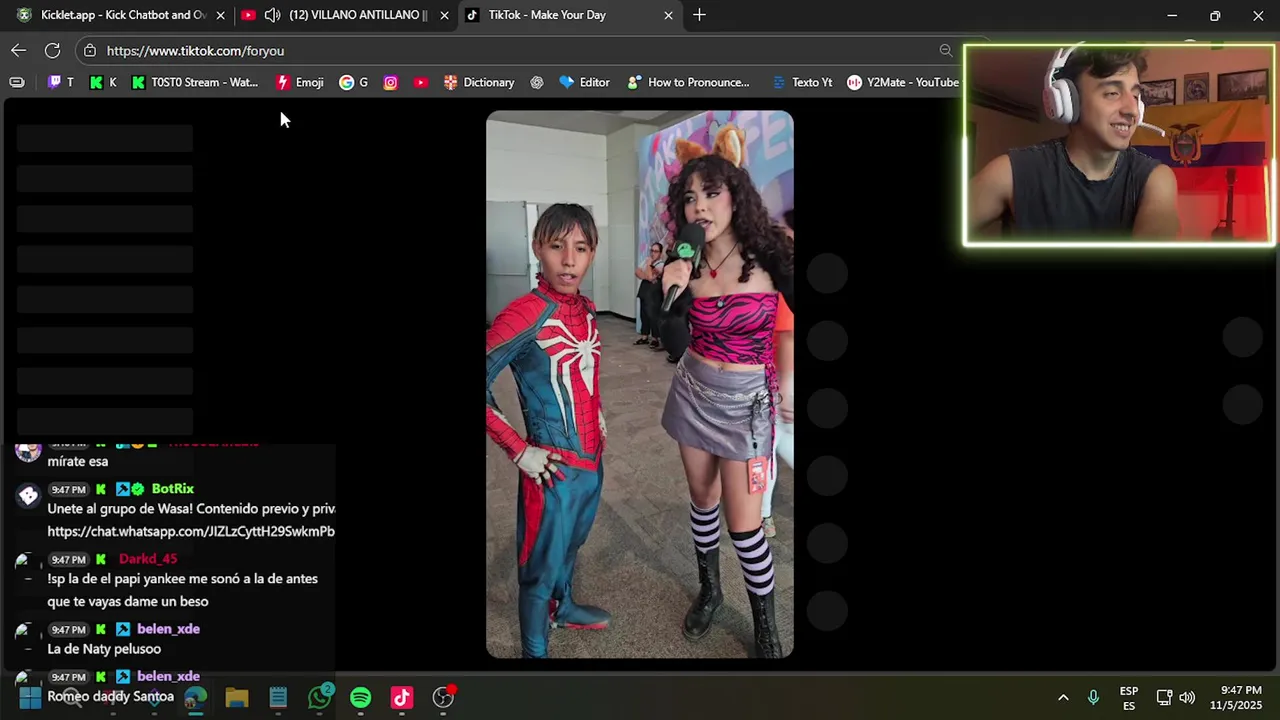Viewport: 1280px width, 720px height.
Task: Click the microphone icon in system tray
Action: click(1093, 697)
